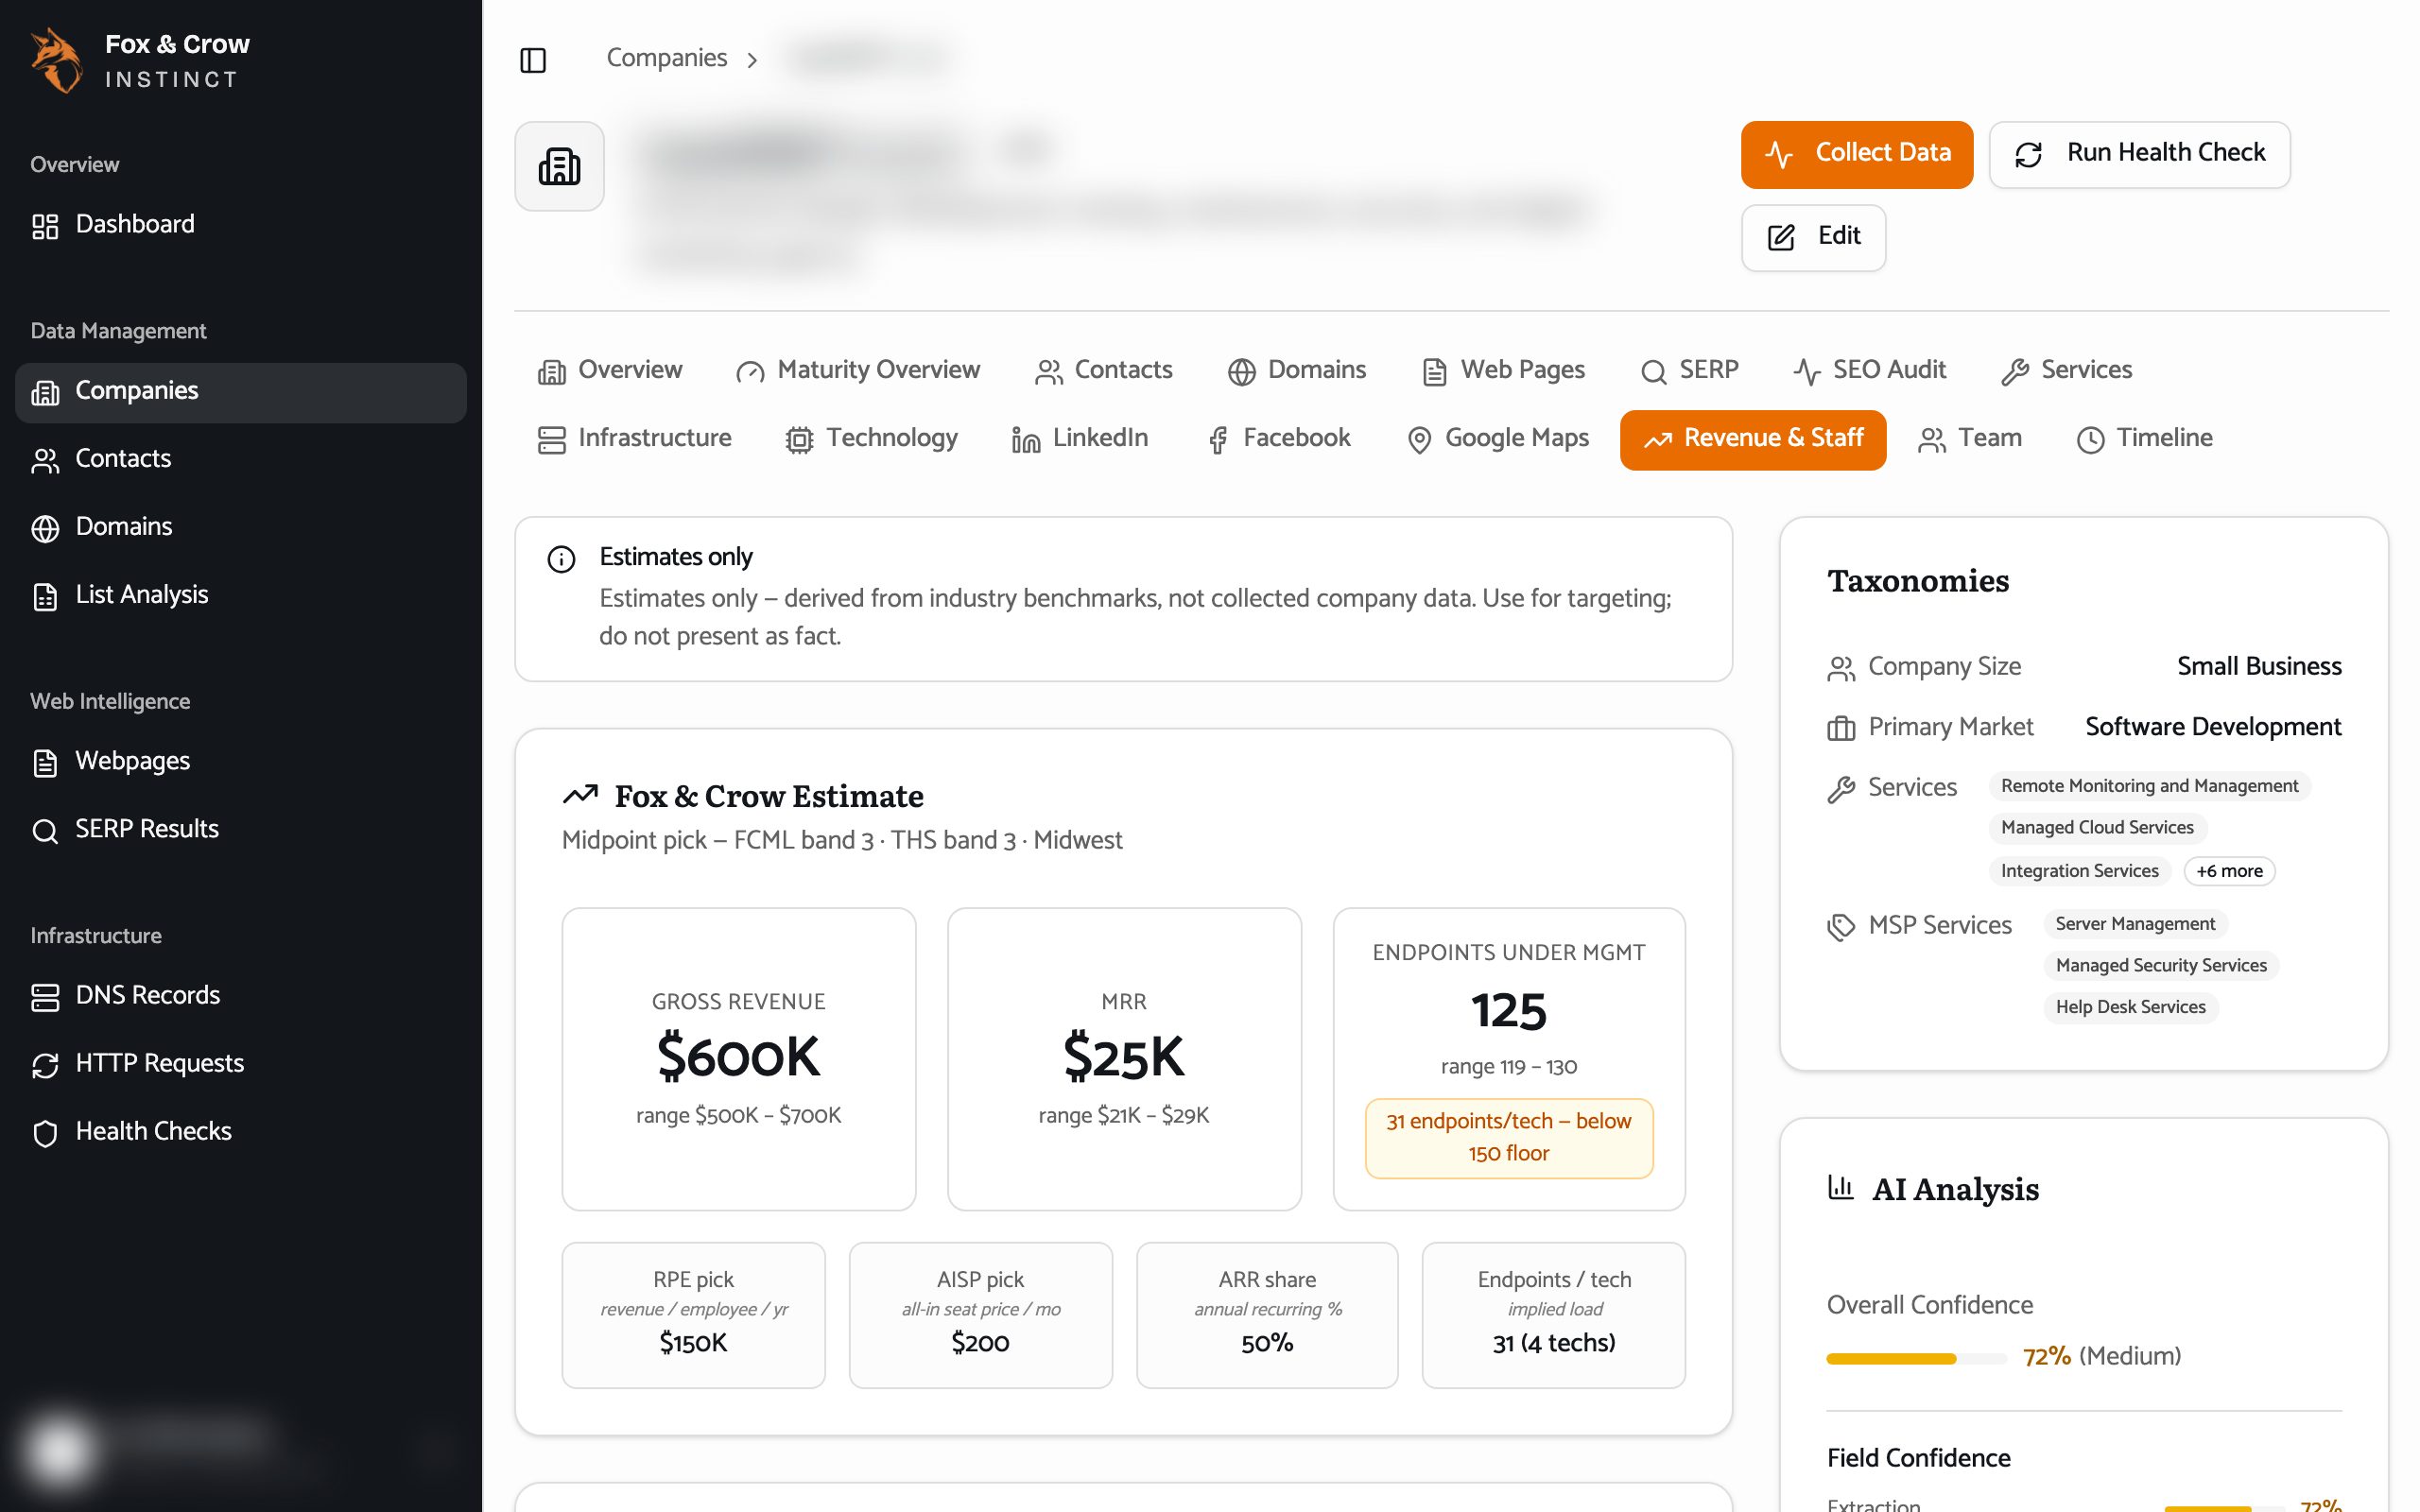Image resolution: width=2420 pixels, height=1512 pixels.
Task: Open Health Checks in the sidebar
Action: tap(241, 1132)
